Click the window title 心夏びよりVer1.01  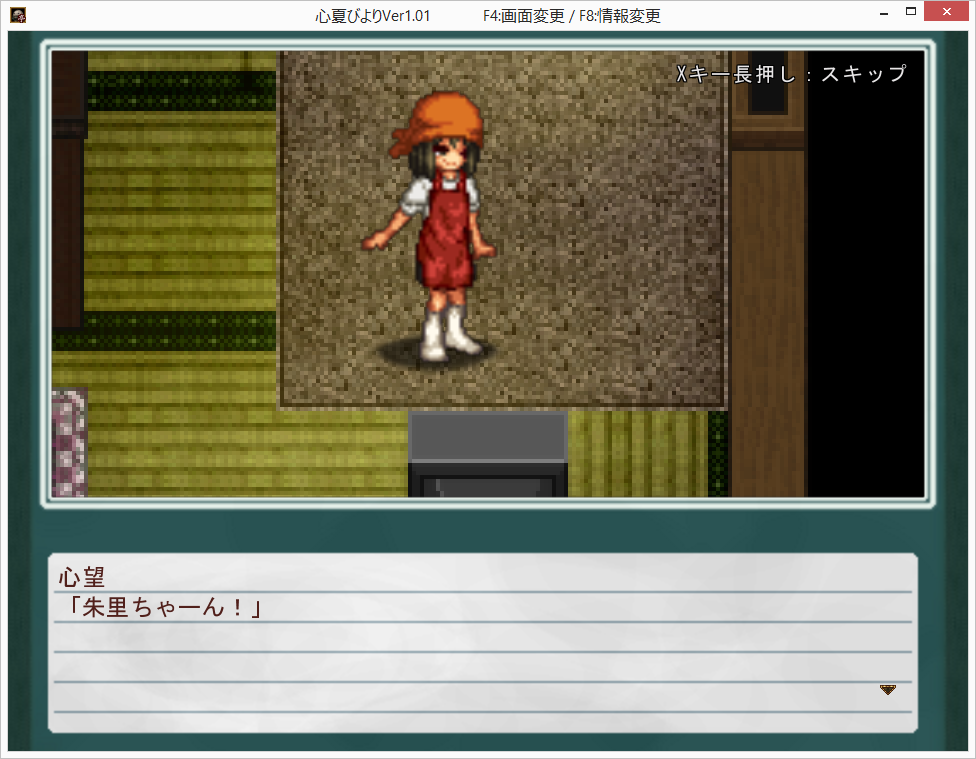[373, 16]
